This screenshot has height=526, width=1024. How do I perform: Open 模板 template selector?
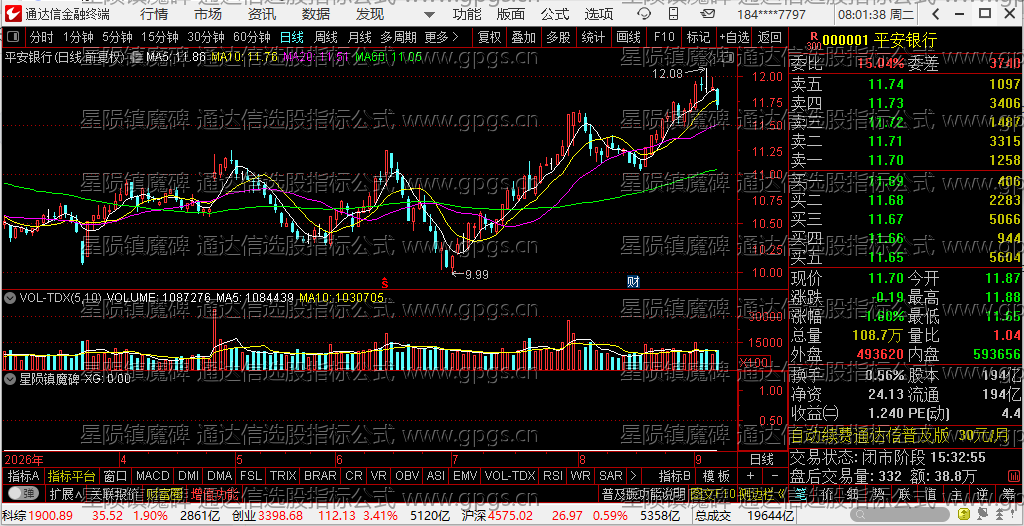716,476
